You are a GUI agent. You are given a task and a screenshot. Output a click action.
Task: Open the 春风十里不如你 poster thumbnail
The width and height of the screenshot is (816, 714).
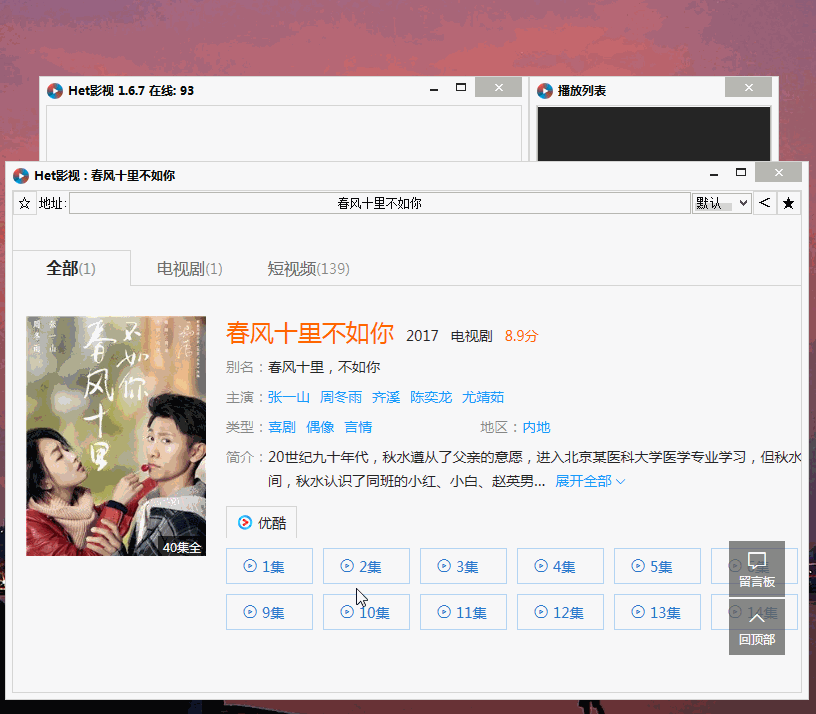pos(116,436)
